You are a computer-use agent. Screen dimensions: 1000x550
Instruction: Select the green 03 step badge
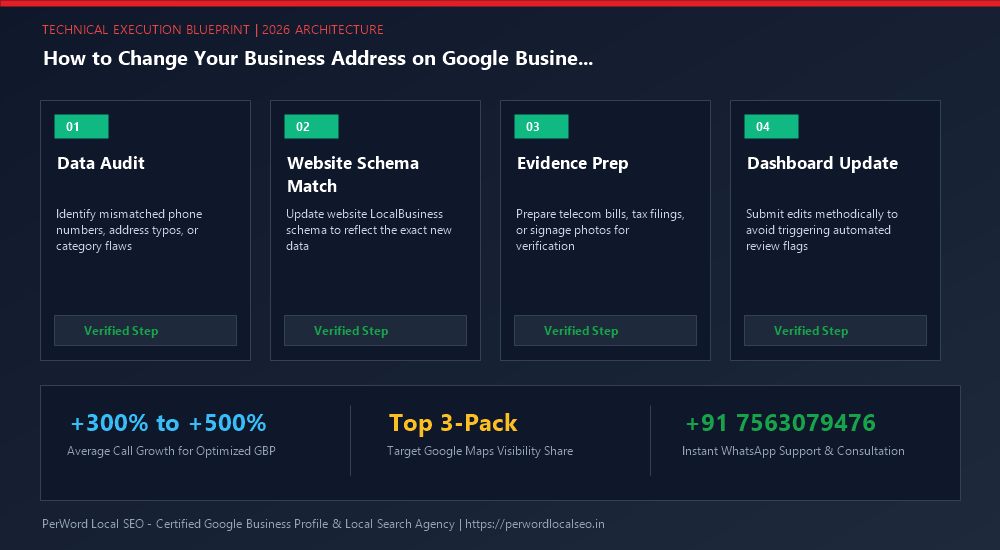point(541,126)
